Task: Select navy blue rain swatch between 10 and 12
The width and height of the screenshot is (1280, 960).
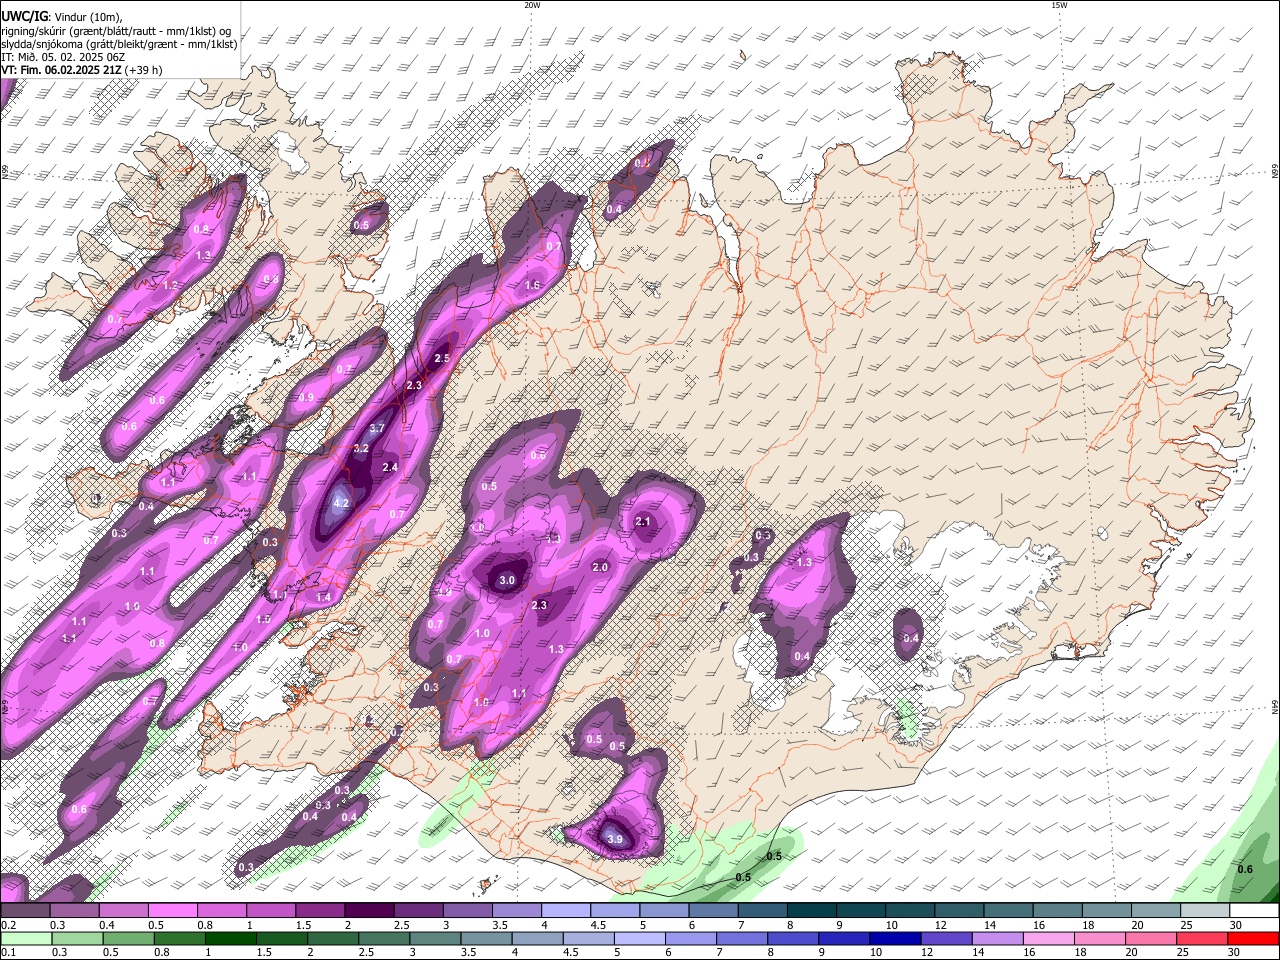Action: click(x=894, y=938)
